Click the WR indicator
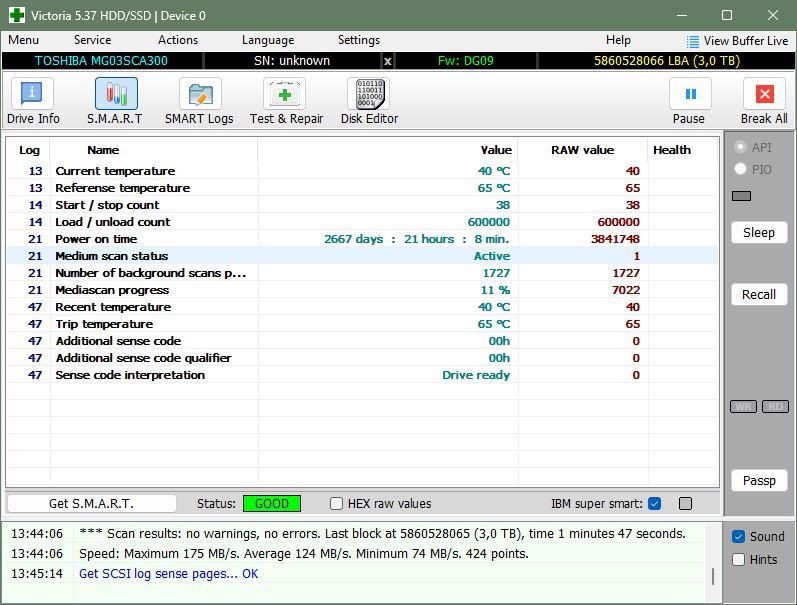The height and width of the screenshot is (605, 797). tap(743, 407)
